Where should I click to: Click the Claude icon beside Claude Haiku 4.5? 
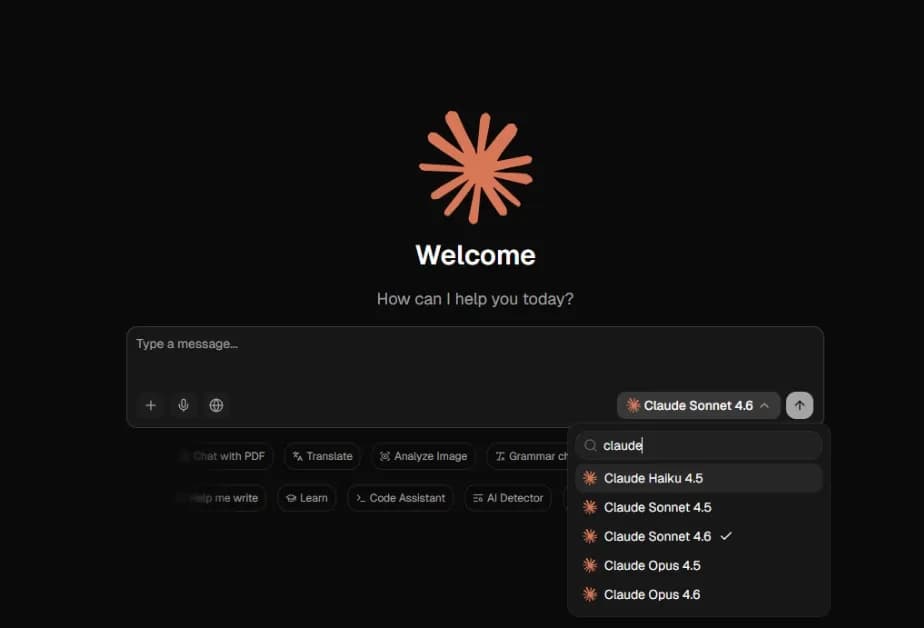tap(588, 478)
